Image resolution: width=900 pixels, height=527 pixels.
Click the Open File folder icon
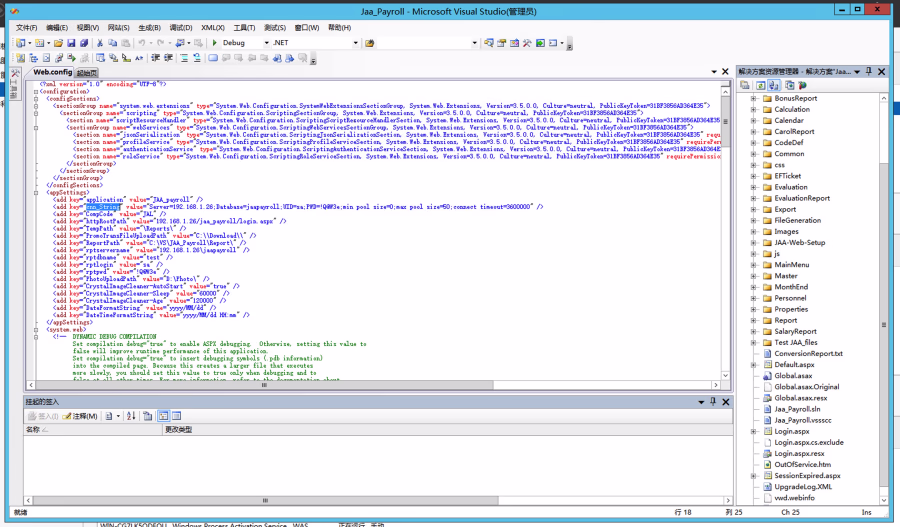[x=58, y=43]
